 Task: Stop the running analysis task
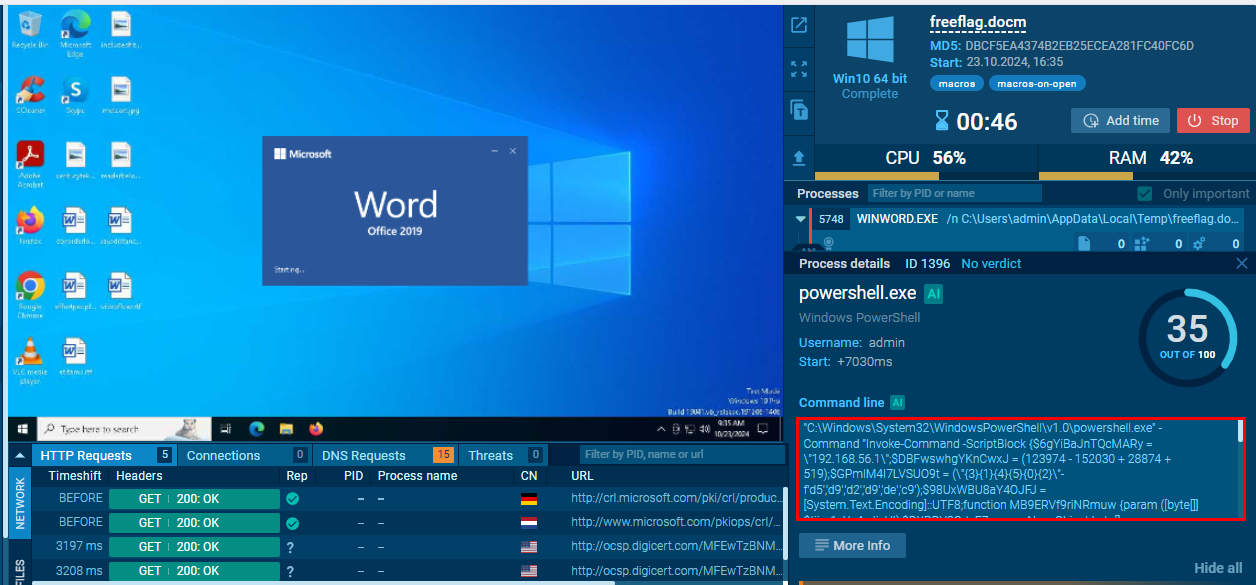pos(1213,120)
